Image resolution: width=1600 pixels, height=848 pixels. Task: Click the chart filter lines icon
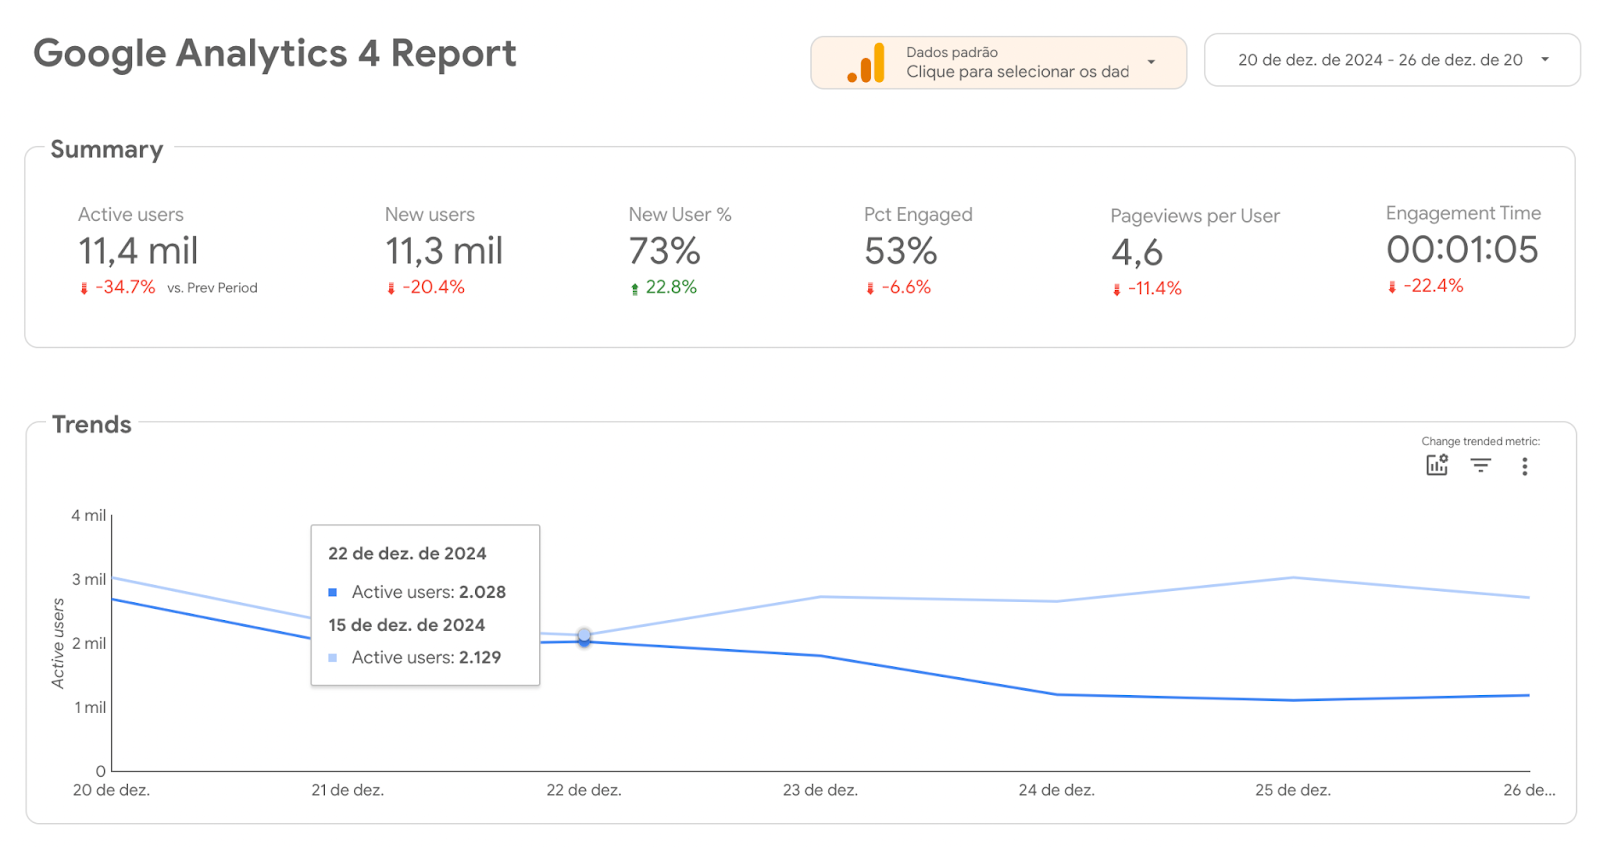click(1481, 465)
